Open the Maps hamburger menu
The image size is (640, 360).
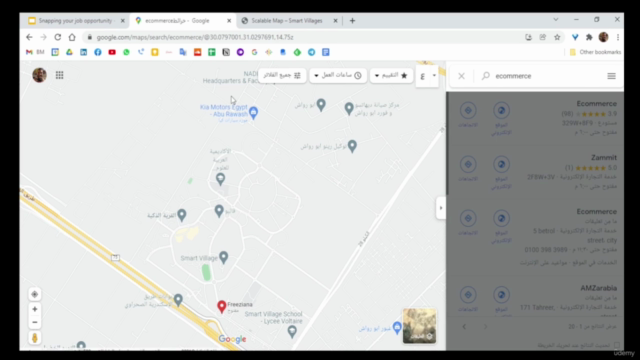click(611, 76)
